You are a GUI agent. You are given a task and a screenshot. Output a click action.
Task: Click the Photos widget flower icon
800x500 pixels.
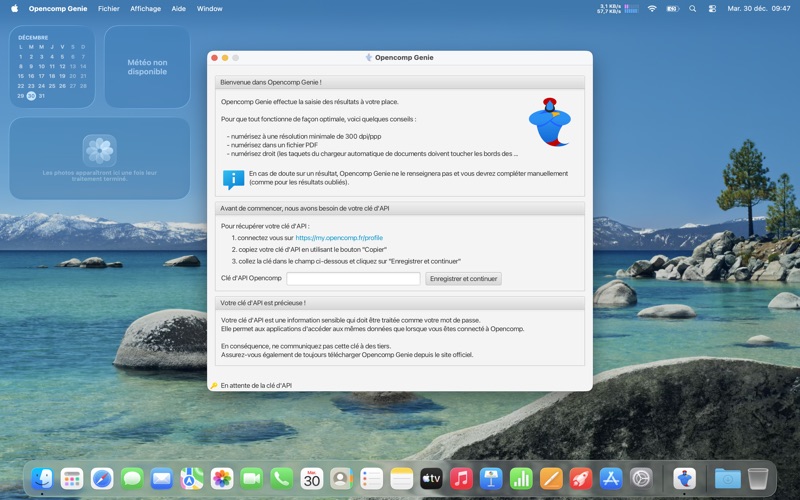pyautogui.click(x=99, y=151)
